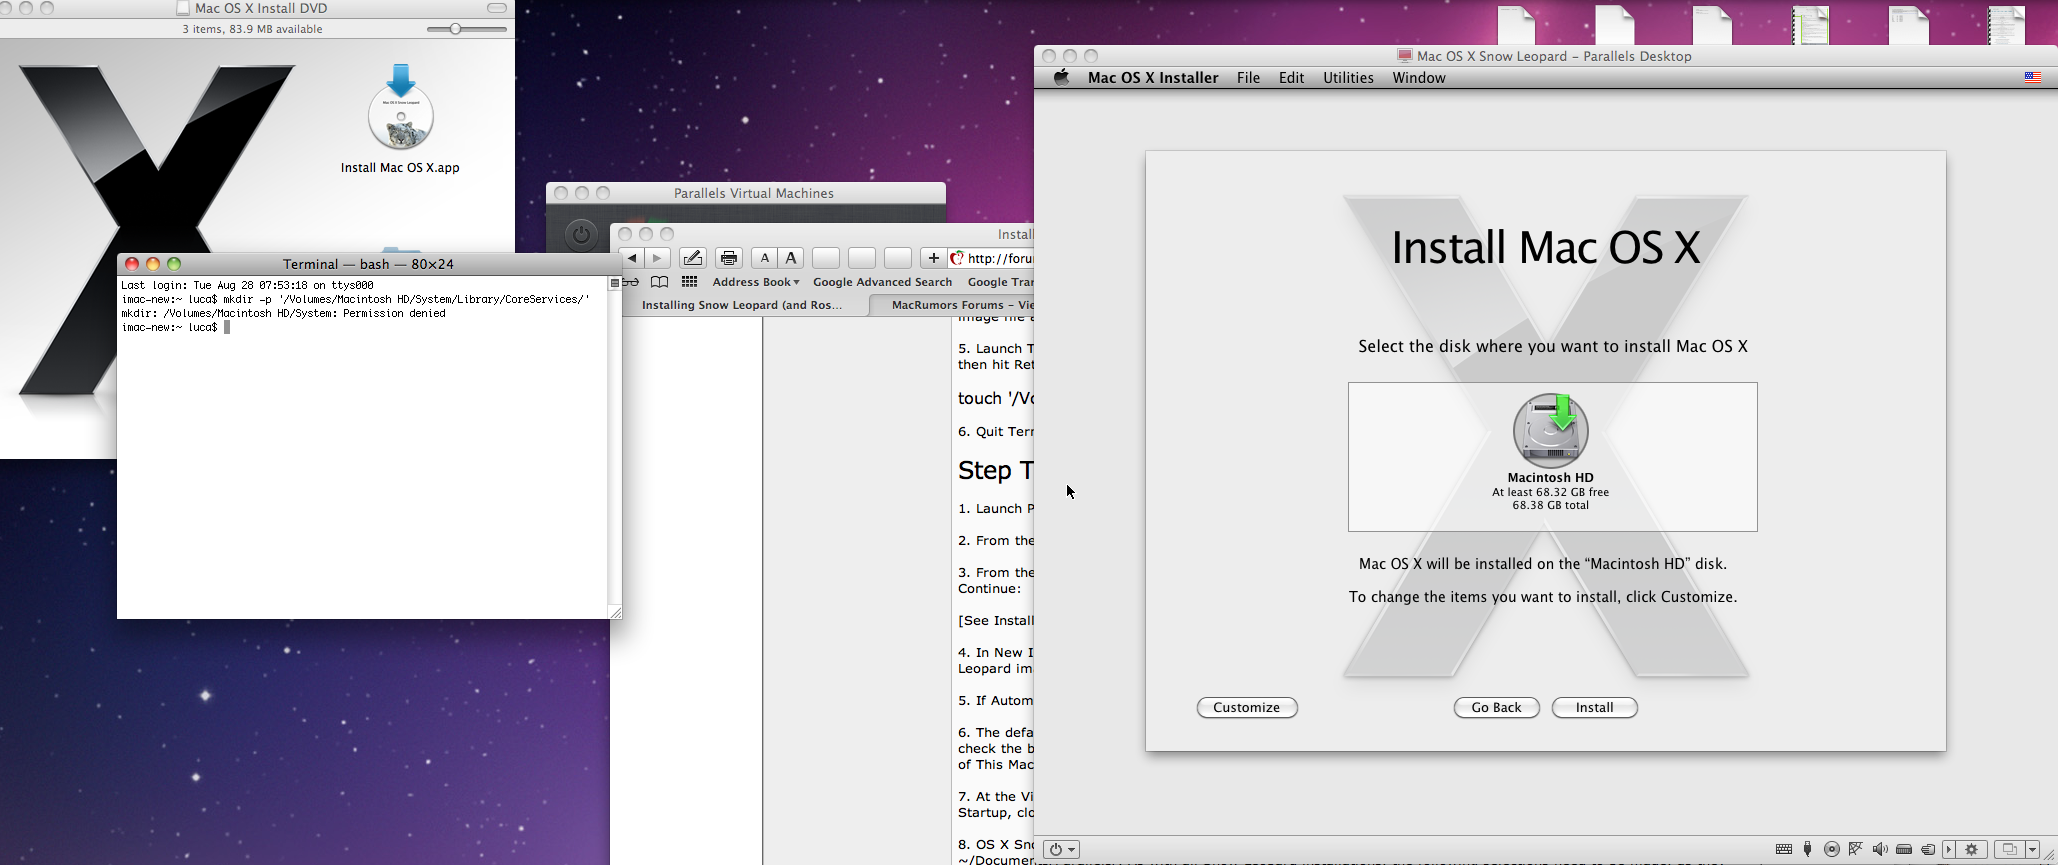Open the CD/DVD drive icon in Parallels status bar
Image resolution: width=2058 pixels, height=865 pixels.
(x=1832, y=849)
